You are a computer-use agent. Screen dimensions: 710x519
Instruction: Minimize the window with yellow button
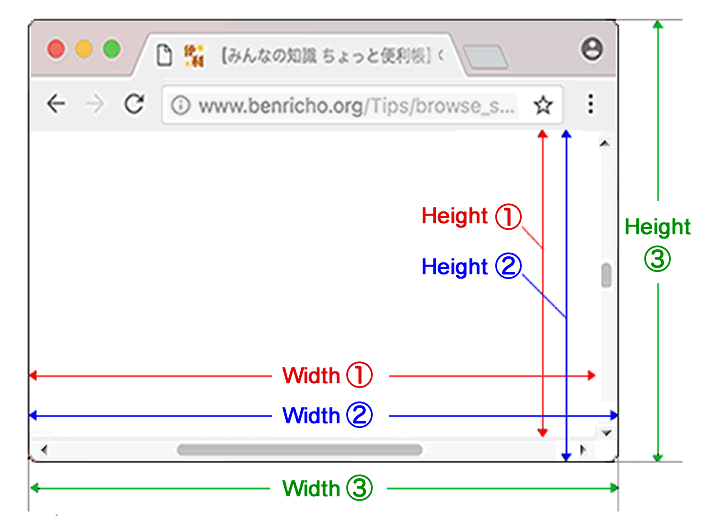pos(84,49)
